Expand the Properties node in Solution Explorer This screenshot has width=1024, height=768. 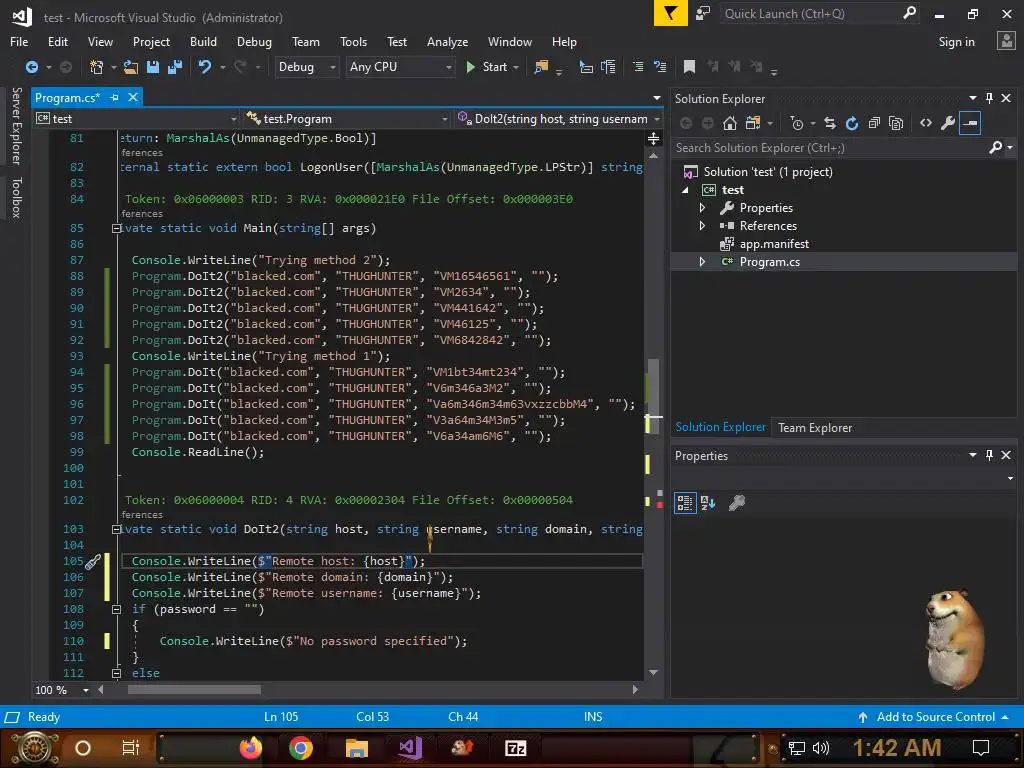[702, 208]
